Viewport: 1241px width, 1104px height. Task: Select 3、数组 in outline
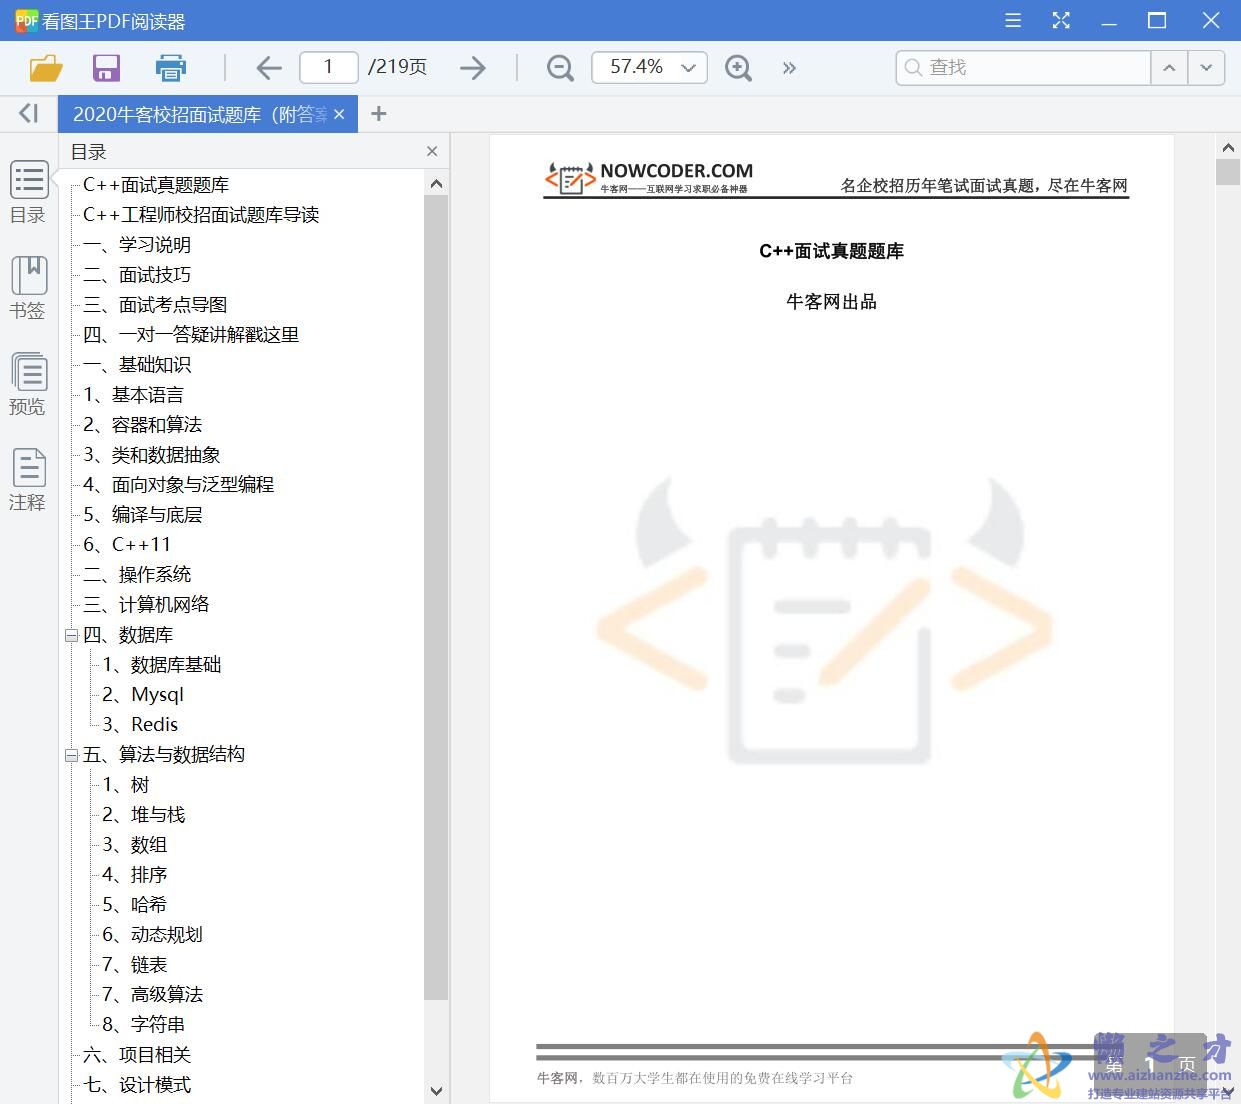pos(134,845)
